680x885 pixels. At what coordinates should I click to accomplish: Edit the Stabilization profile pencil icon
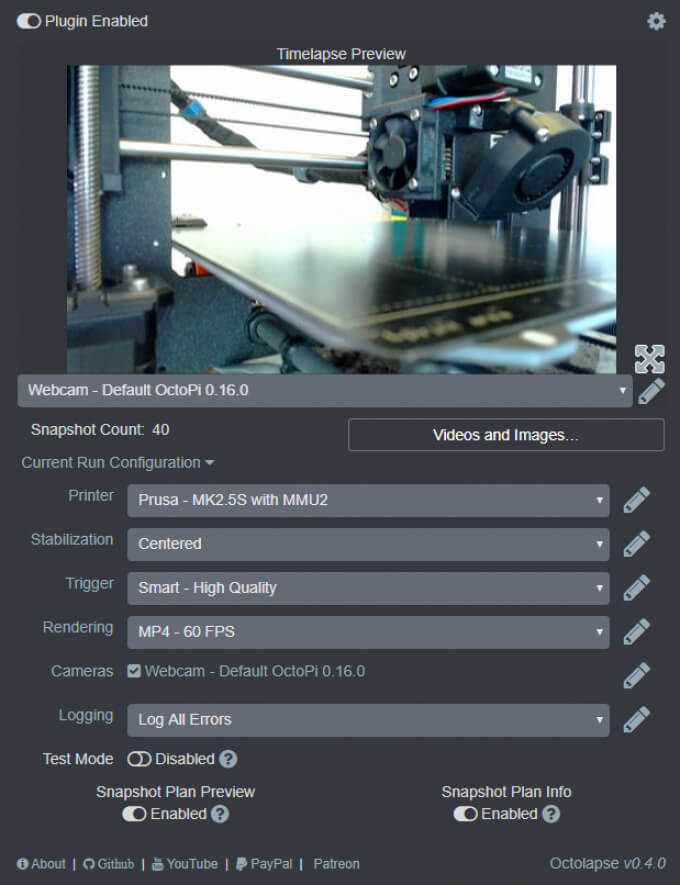tap(636, 544)
